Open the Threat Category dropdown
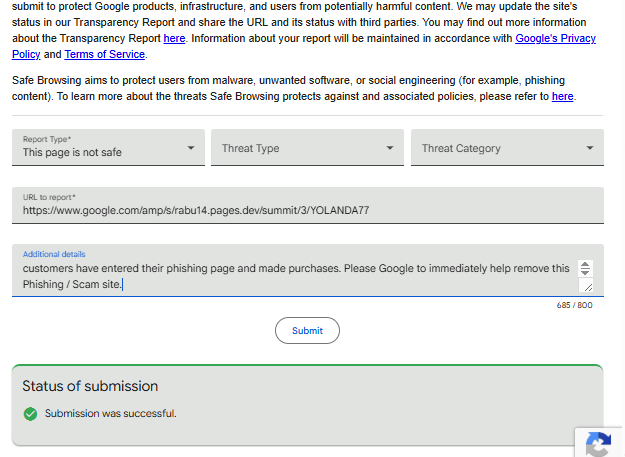 (507, 148)
